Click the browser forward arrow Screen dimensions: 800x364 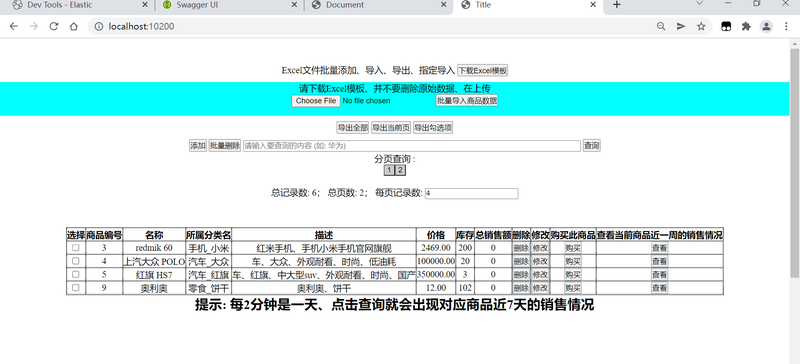tap(34, 27)
